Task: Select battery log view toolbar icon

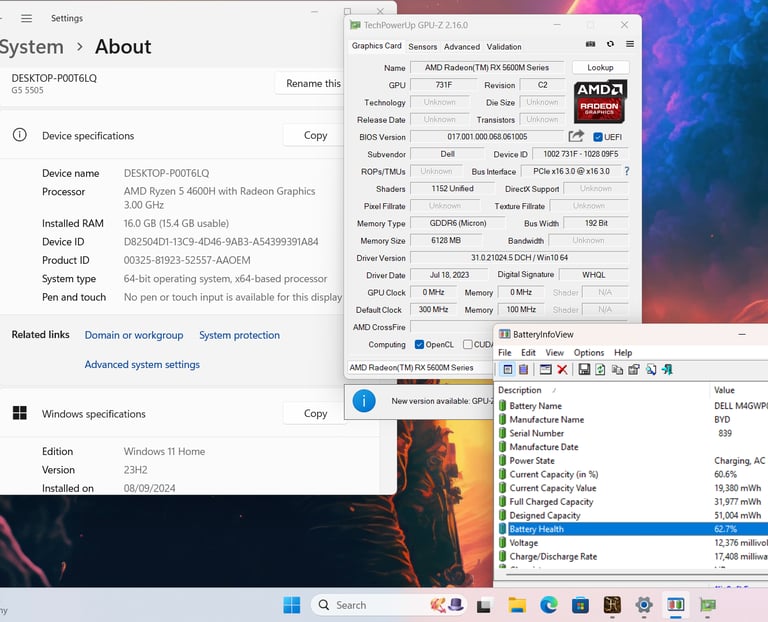Action: coord(524,369)
